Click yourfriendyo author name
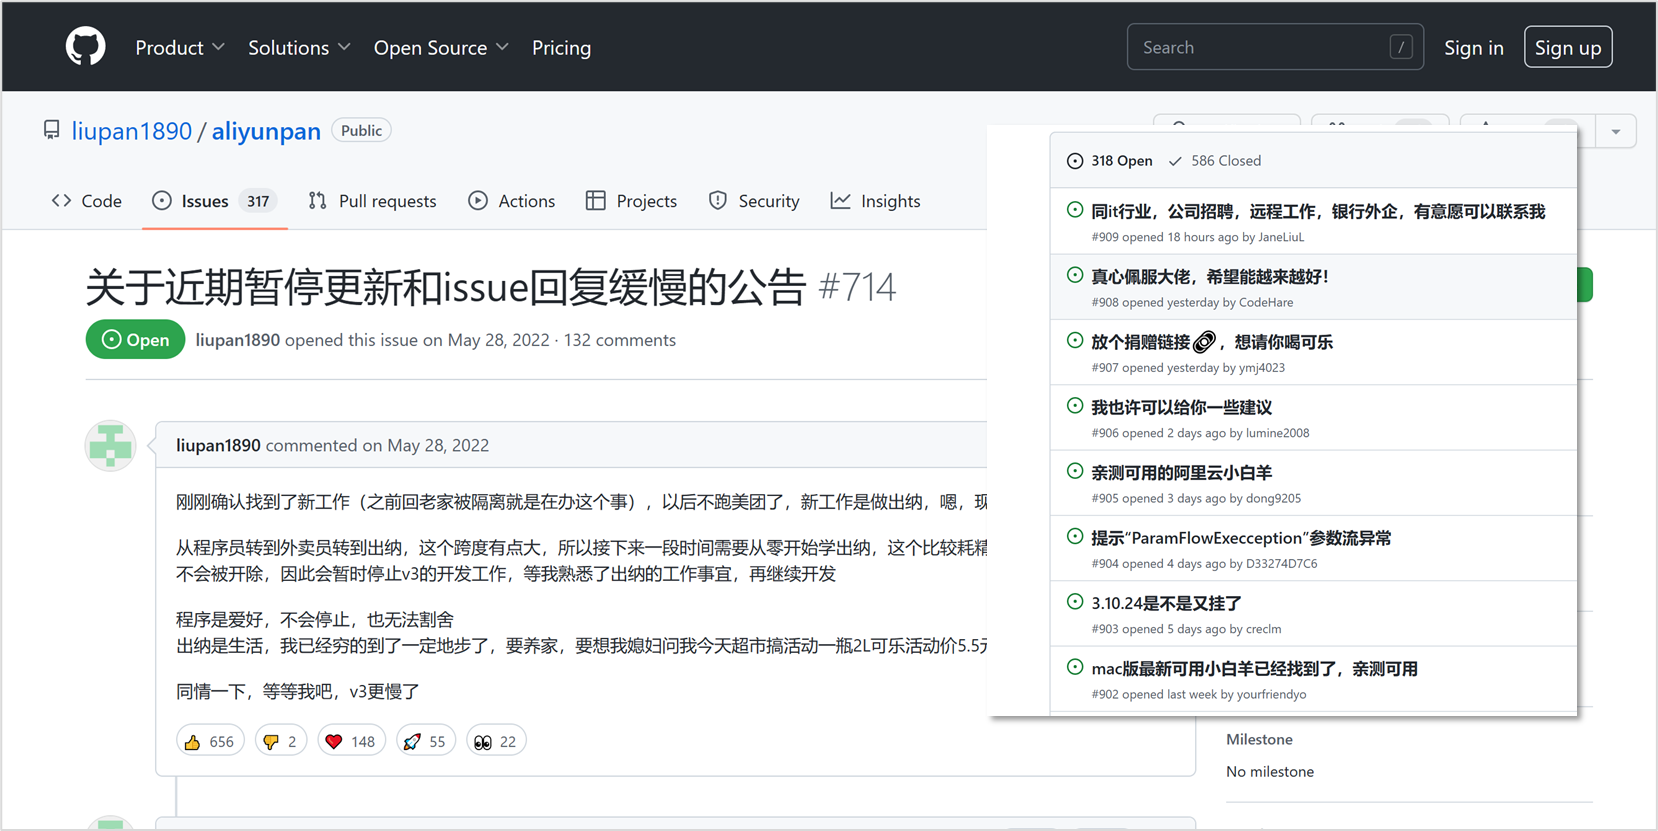 pyautogui.click(x=1271, y=694)
